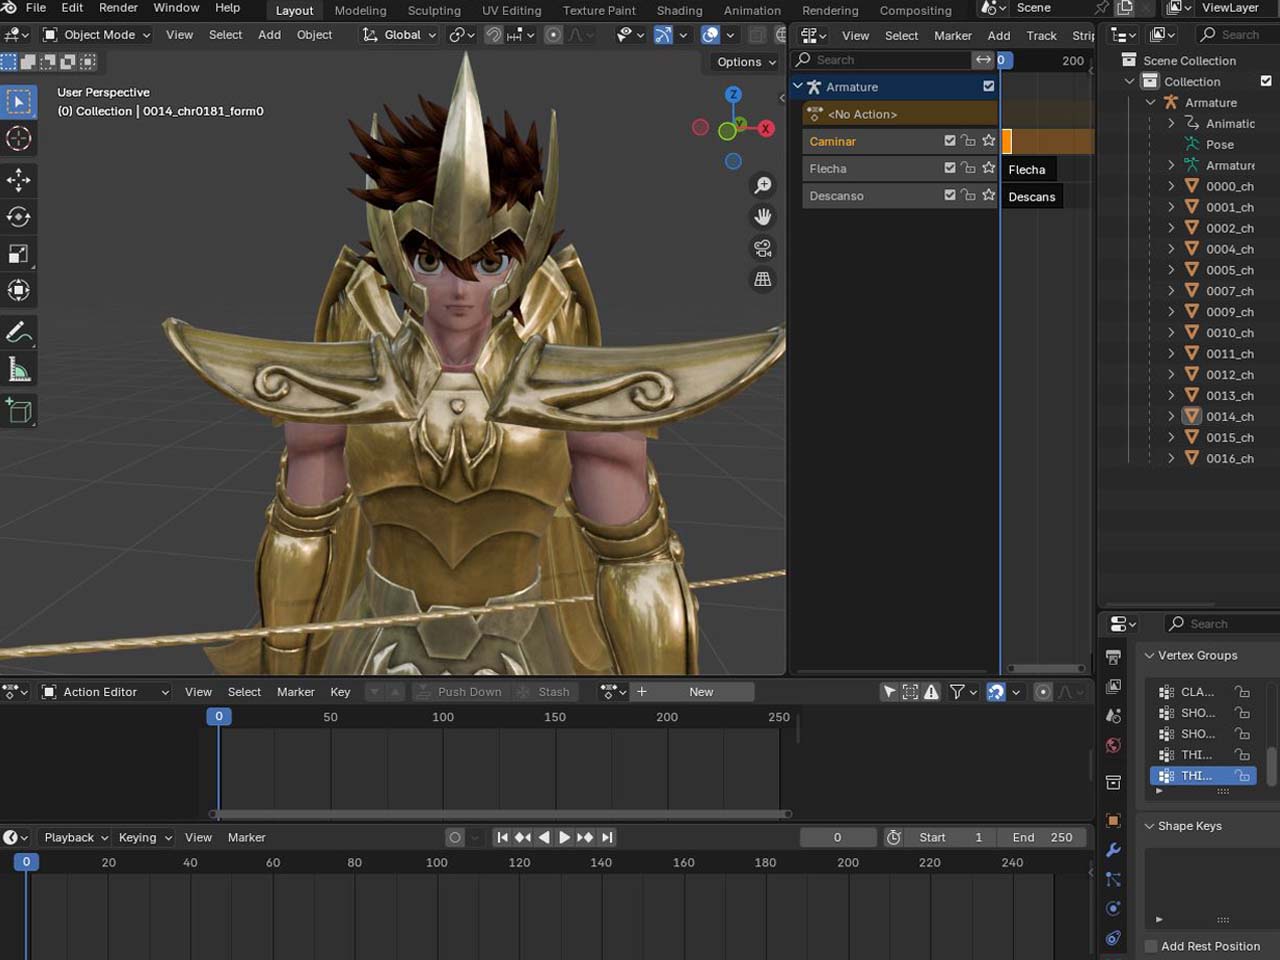Click the viewport zoom magnifier icon
Screen dimensions: 1280x960
(x=763, y=186)
